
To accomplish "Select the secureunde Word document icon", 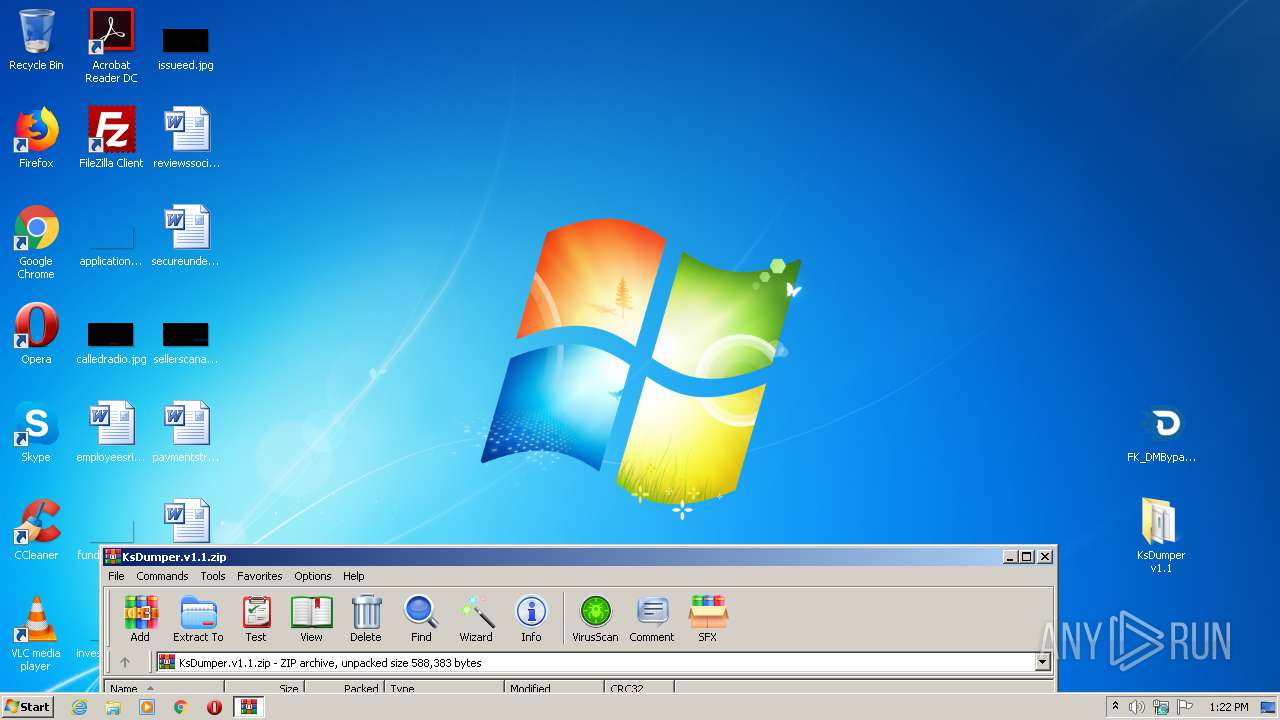I will tap(186, 236).
